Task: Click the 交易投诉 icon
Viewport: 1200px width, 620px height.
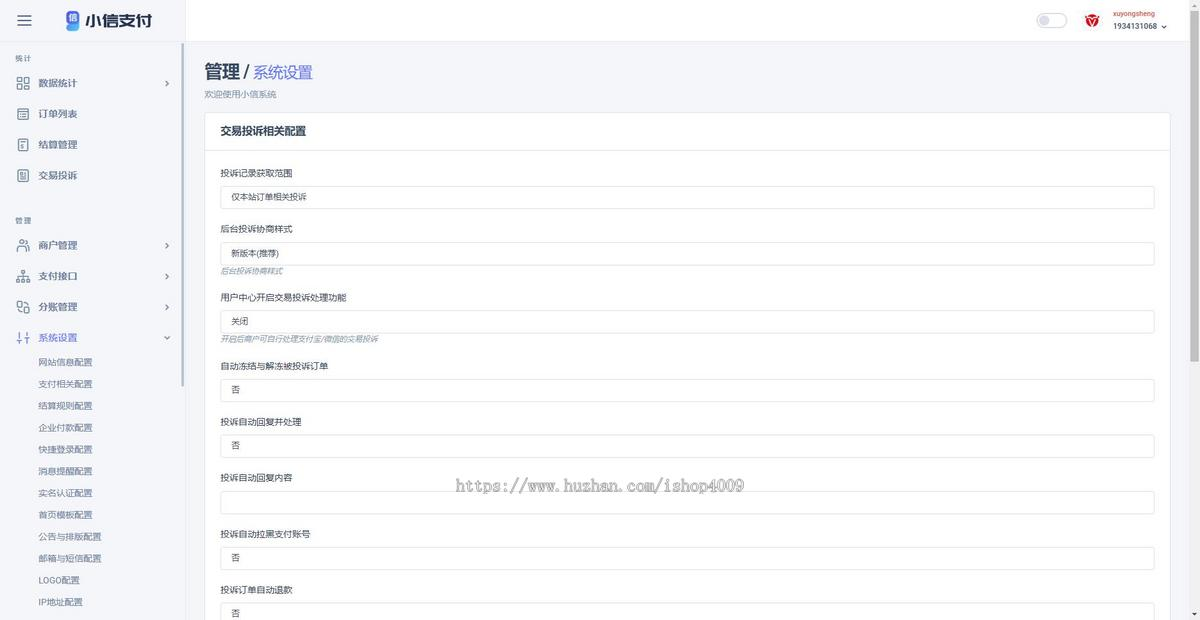Action: tap(23, 176)
